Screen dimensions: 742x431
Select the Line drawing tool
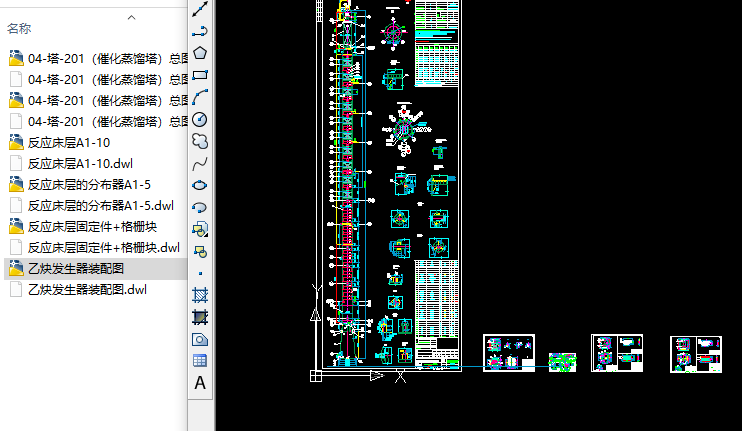pos(200,9)
